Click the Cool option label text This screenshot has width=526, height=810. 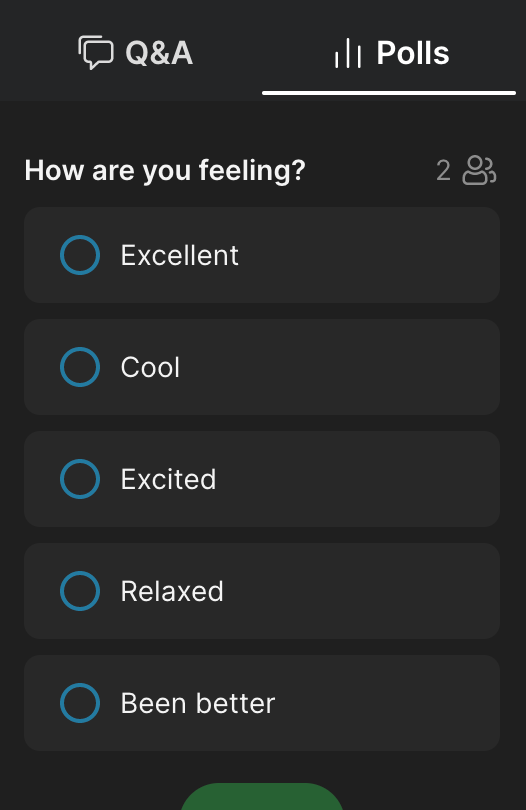pyautogui.click(x=150, y=367)
